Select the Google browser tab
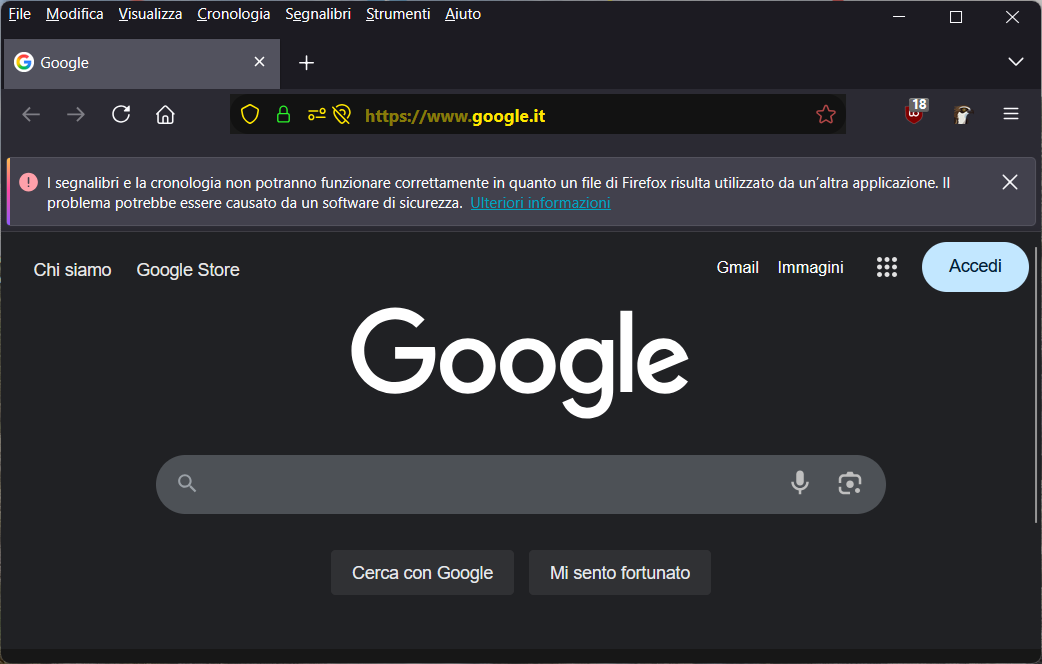 point(142,63)
